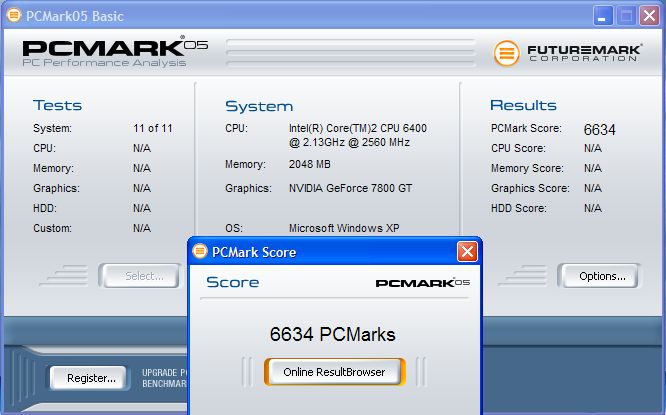Click the '11 of 11' system tests value
Image resolution: width=666 pixels, height=415 pixels.
point(153,128)
